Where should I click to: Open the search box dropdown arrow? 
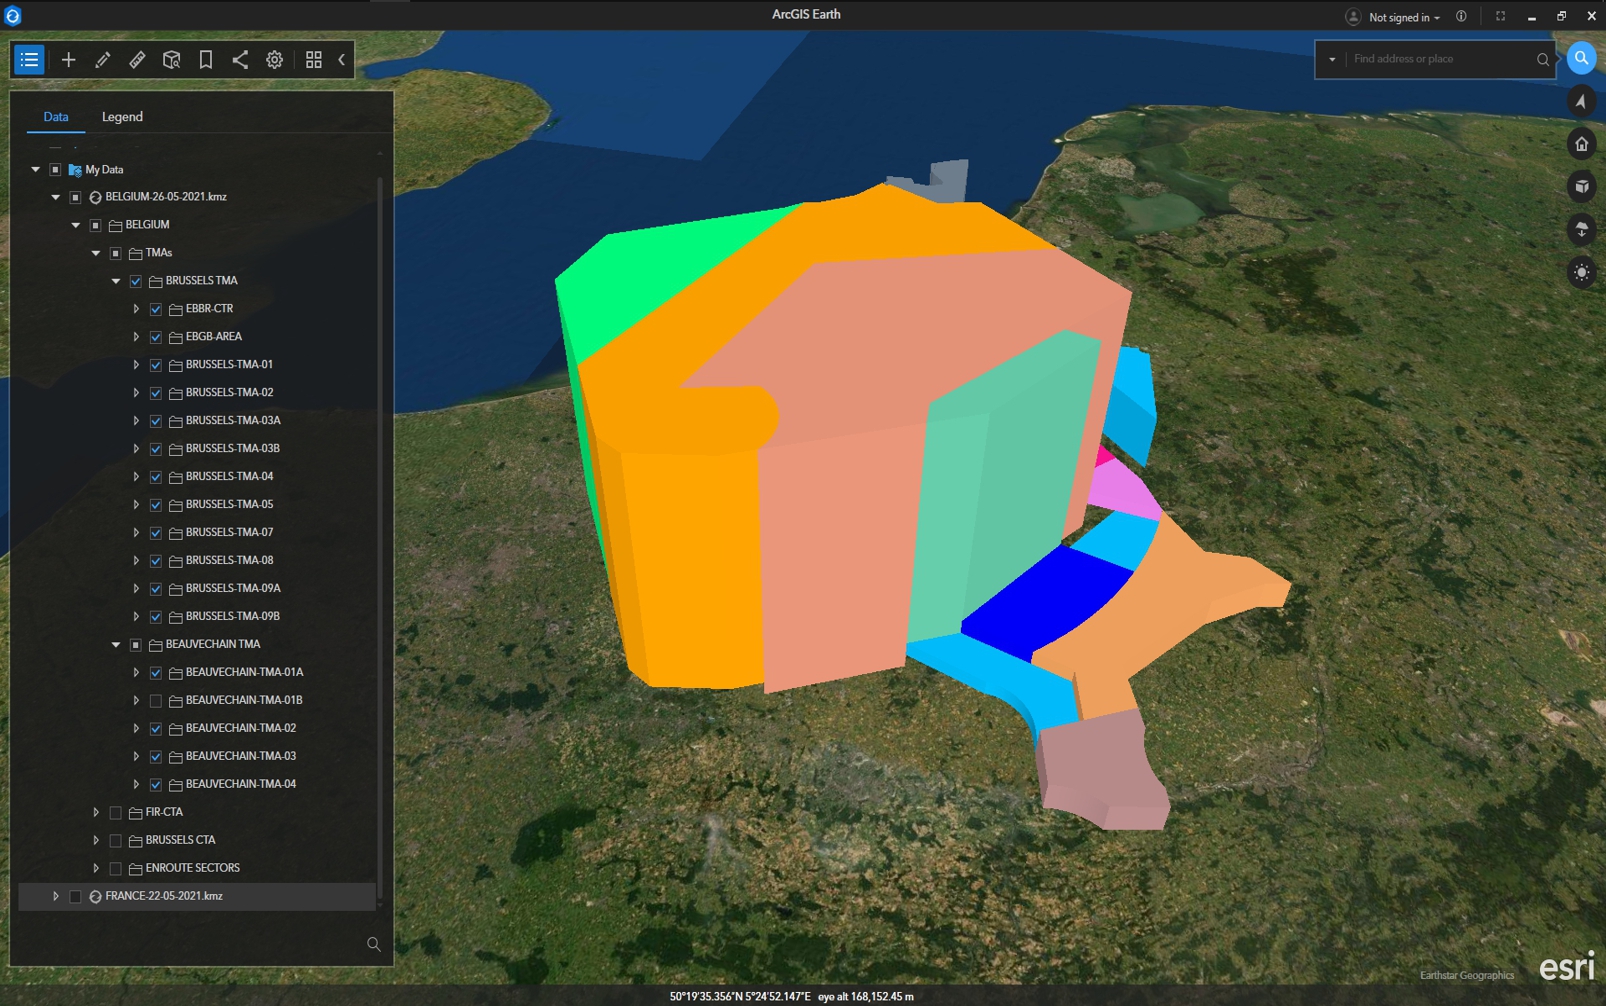click(1332, 60)
